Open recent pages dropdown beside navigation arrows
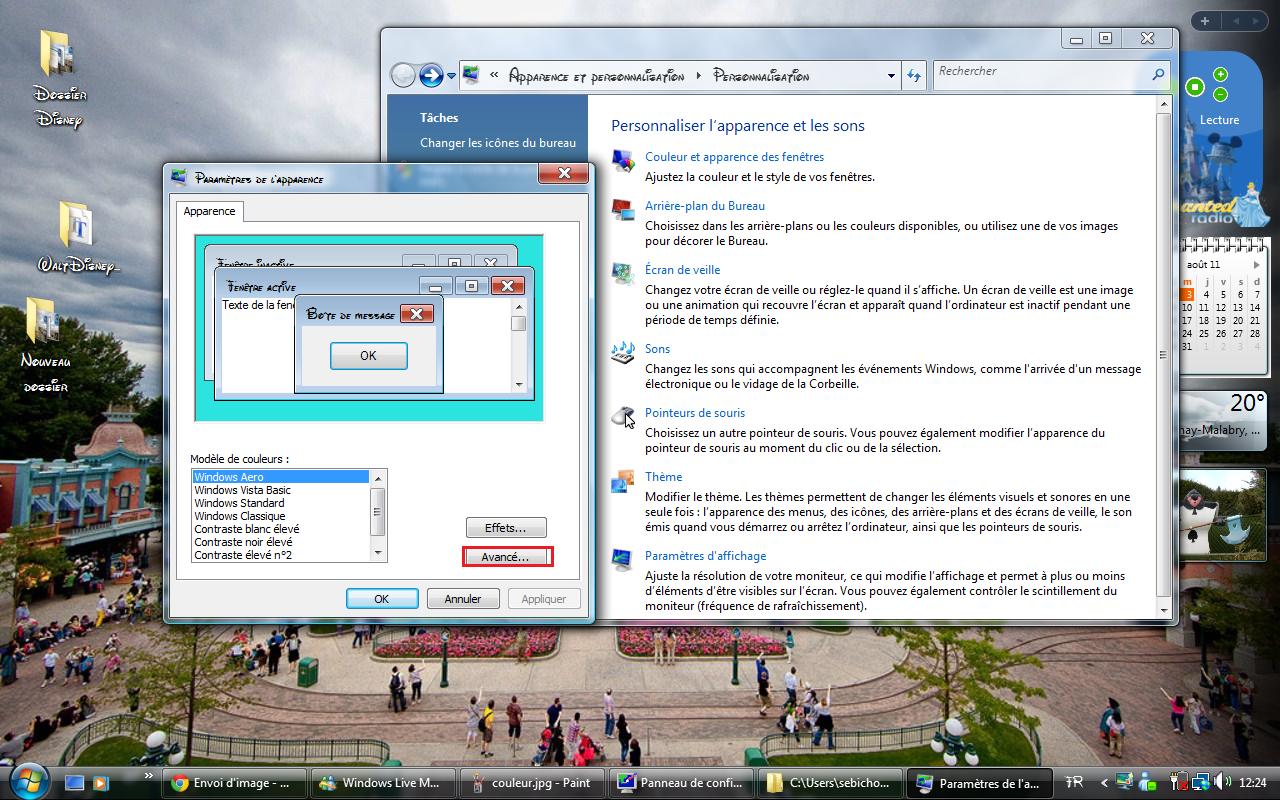The width and height of the screenshot is (1280, 800). [452, 76]
